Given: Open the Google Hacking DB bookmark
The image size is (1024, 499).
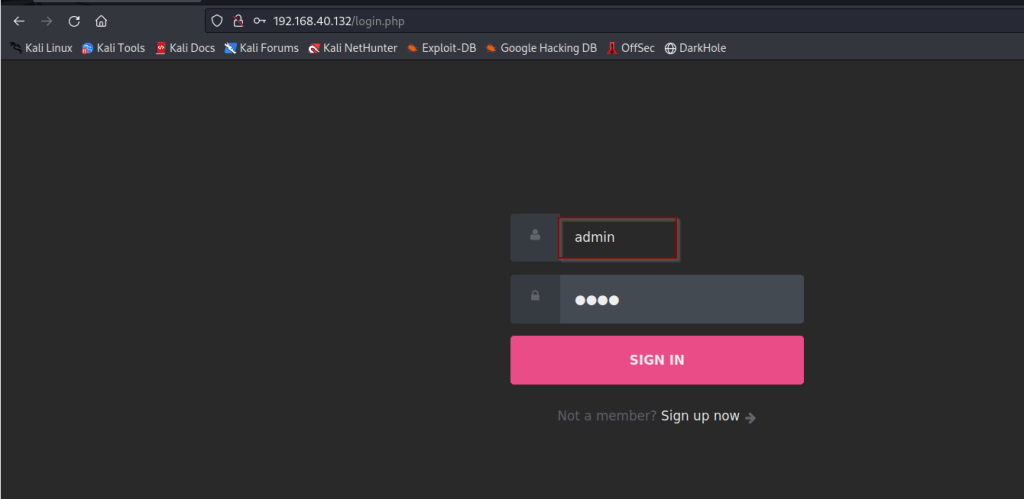Looking at the screenshot, I should coord(541,48).
